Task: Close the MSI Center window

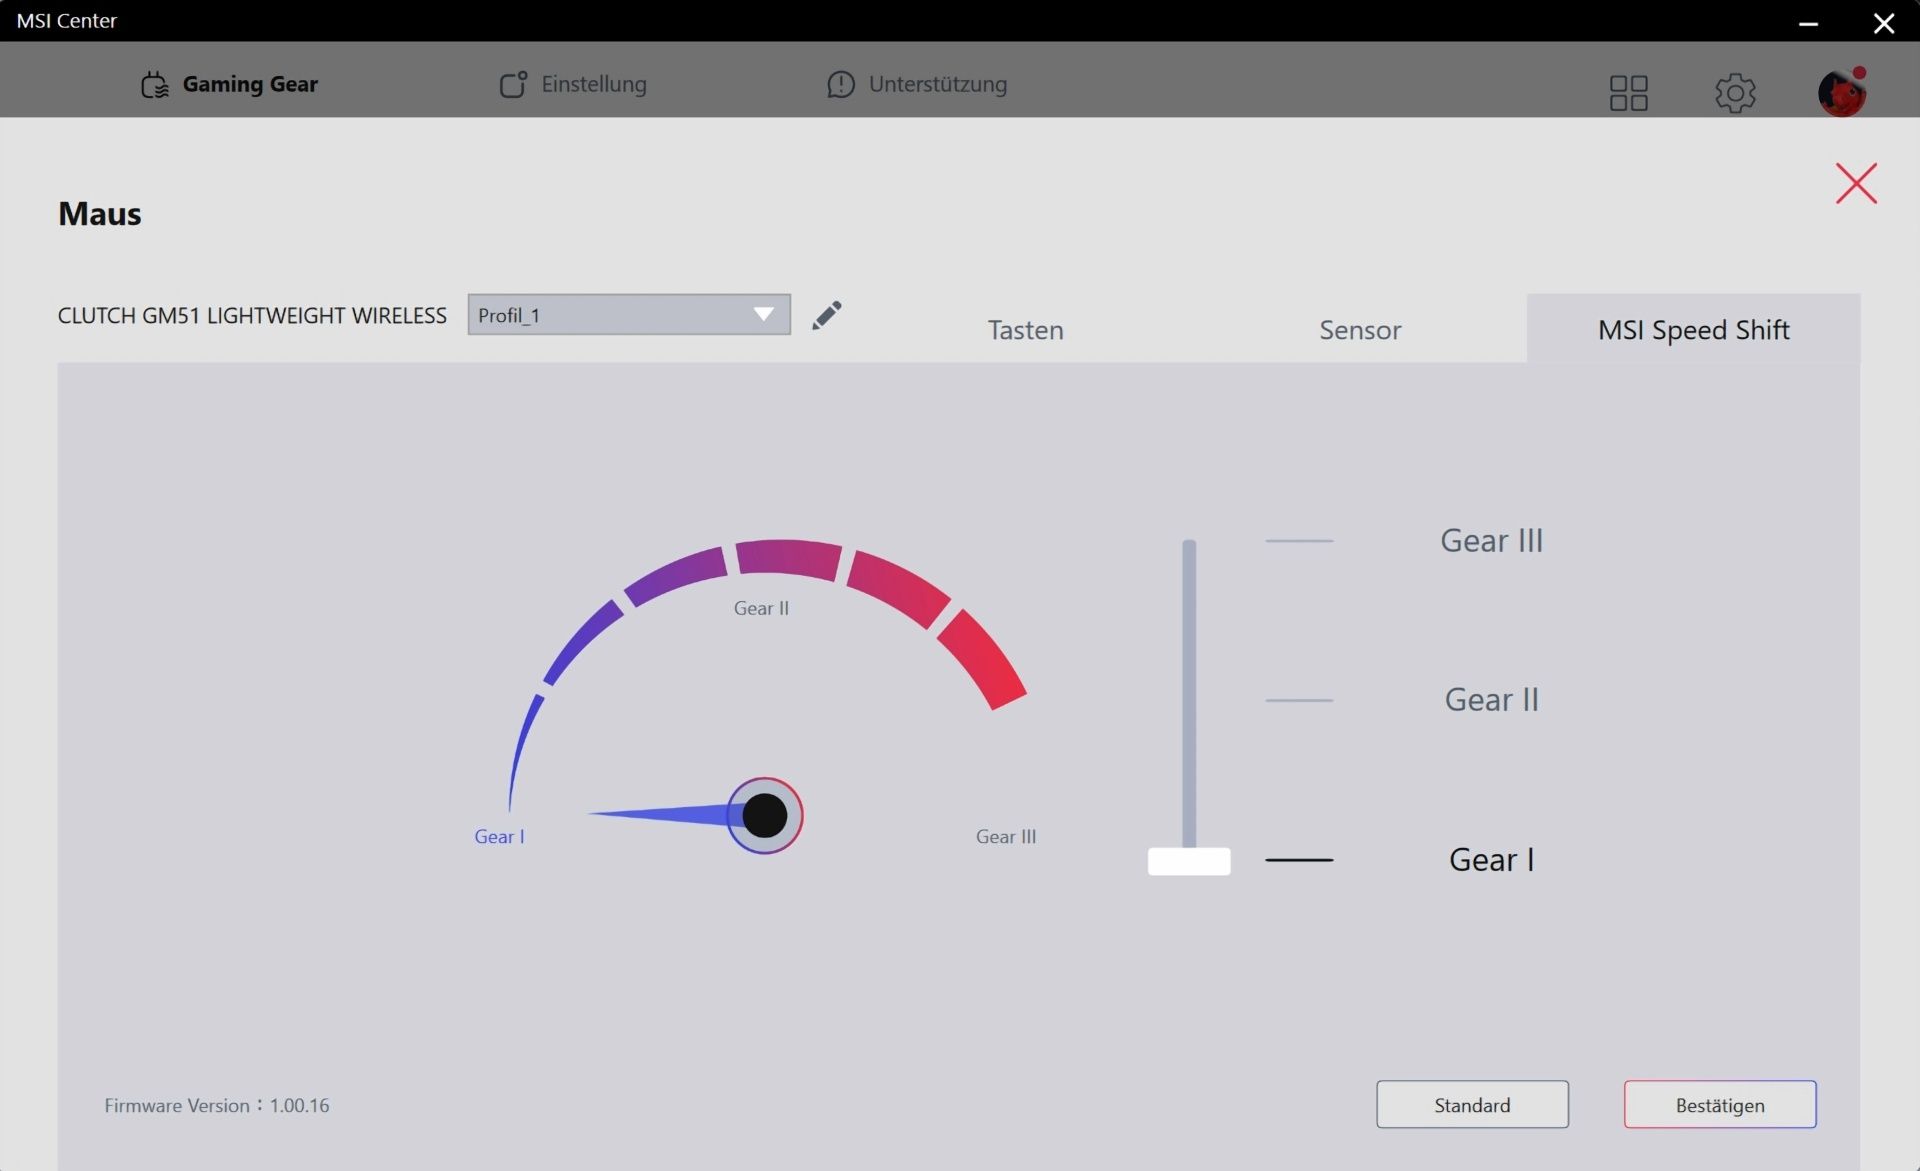Action: pyautogui.click(x=1884, y=22)
